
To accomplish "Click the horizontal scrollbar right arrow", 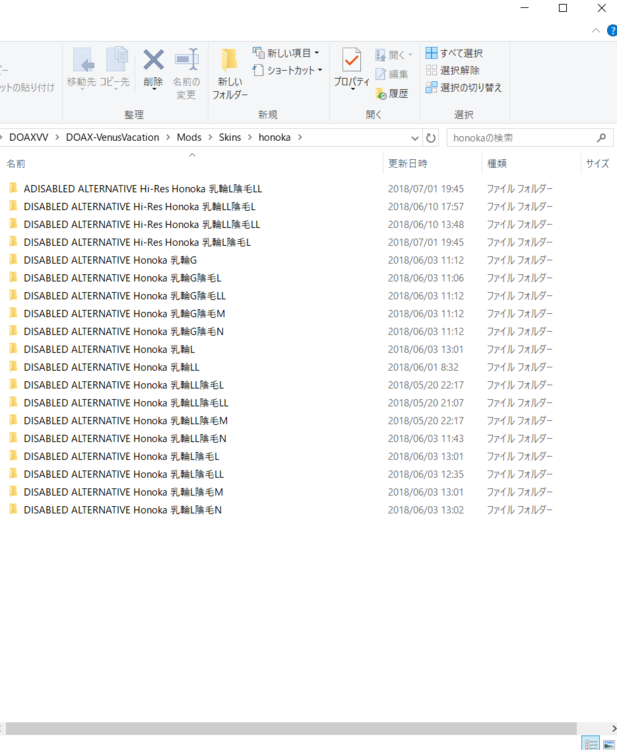I will click(x=613, y=728).
